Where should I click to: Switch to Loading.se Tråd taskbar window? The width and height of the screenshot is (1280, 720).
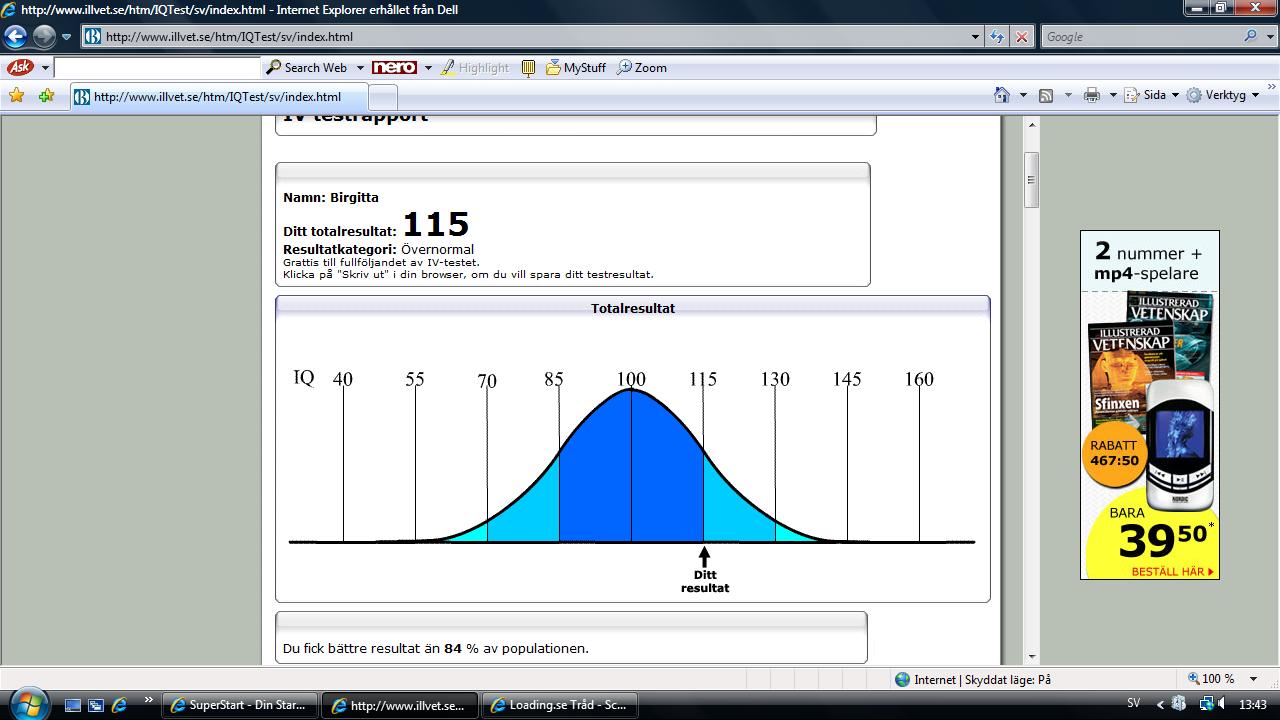[560, 705]
